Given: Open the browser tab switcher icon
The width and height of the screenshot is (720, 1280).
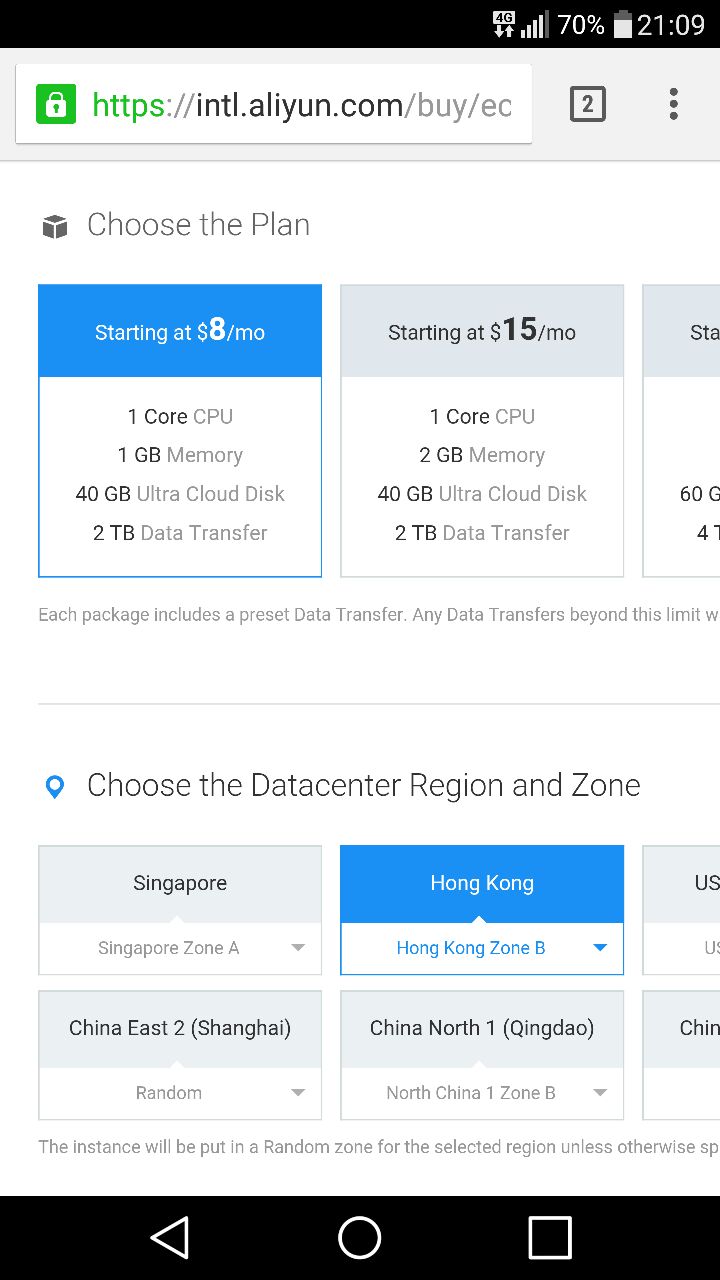Looking at the screenshot, I should click(x=588, y=104).
